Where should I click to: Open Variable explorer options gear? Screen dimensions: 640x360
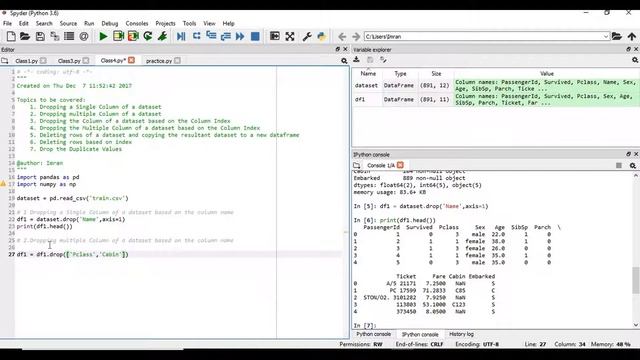[635, 60]
